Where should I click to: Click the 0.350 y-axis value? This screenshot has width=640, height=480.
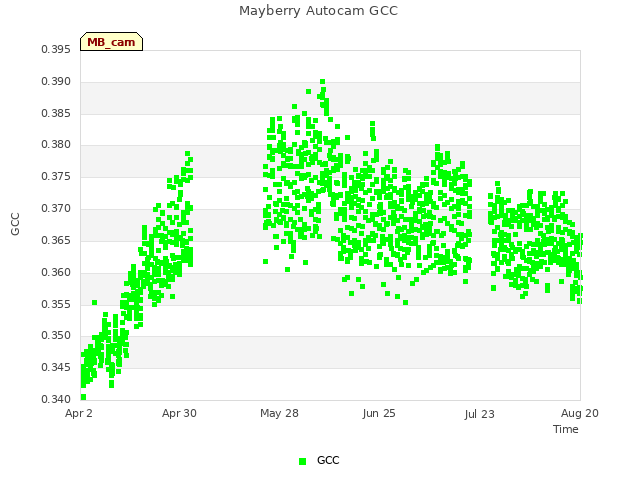pos(56,336)
